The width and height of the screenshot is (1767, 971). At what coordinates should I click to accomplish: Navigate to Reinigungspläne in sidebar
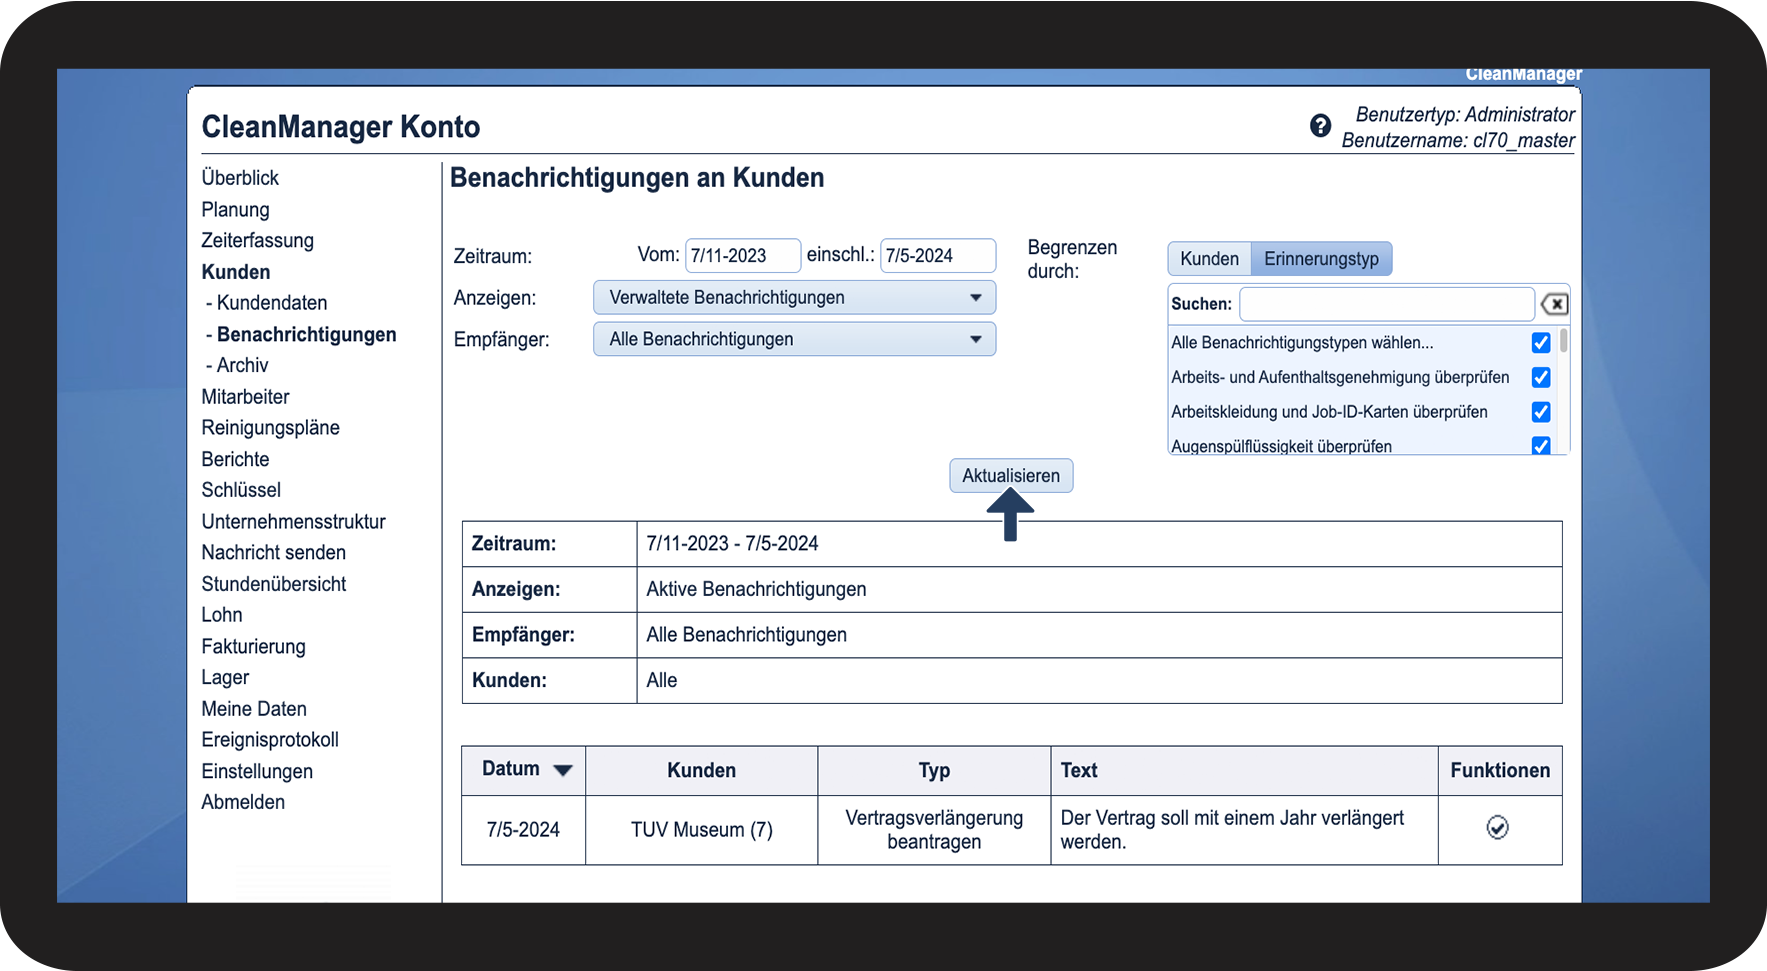pos(270,428)
